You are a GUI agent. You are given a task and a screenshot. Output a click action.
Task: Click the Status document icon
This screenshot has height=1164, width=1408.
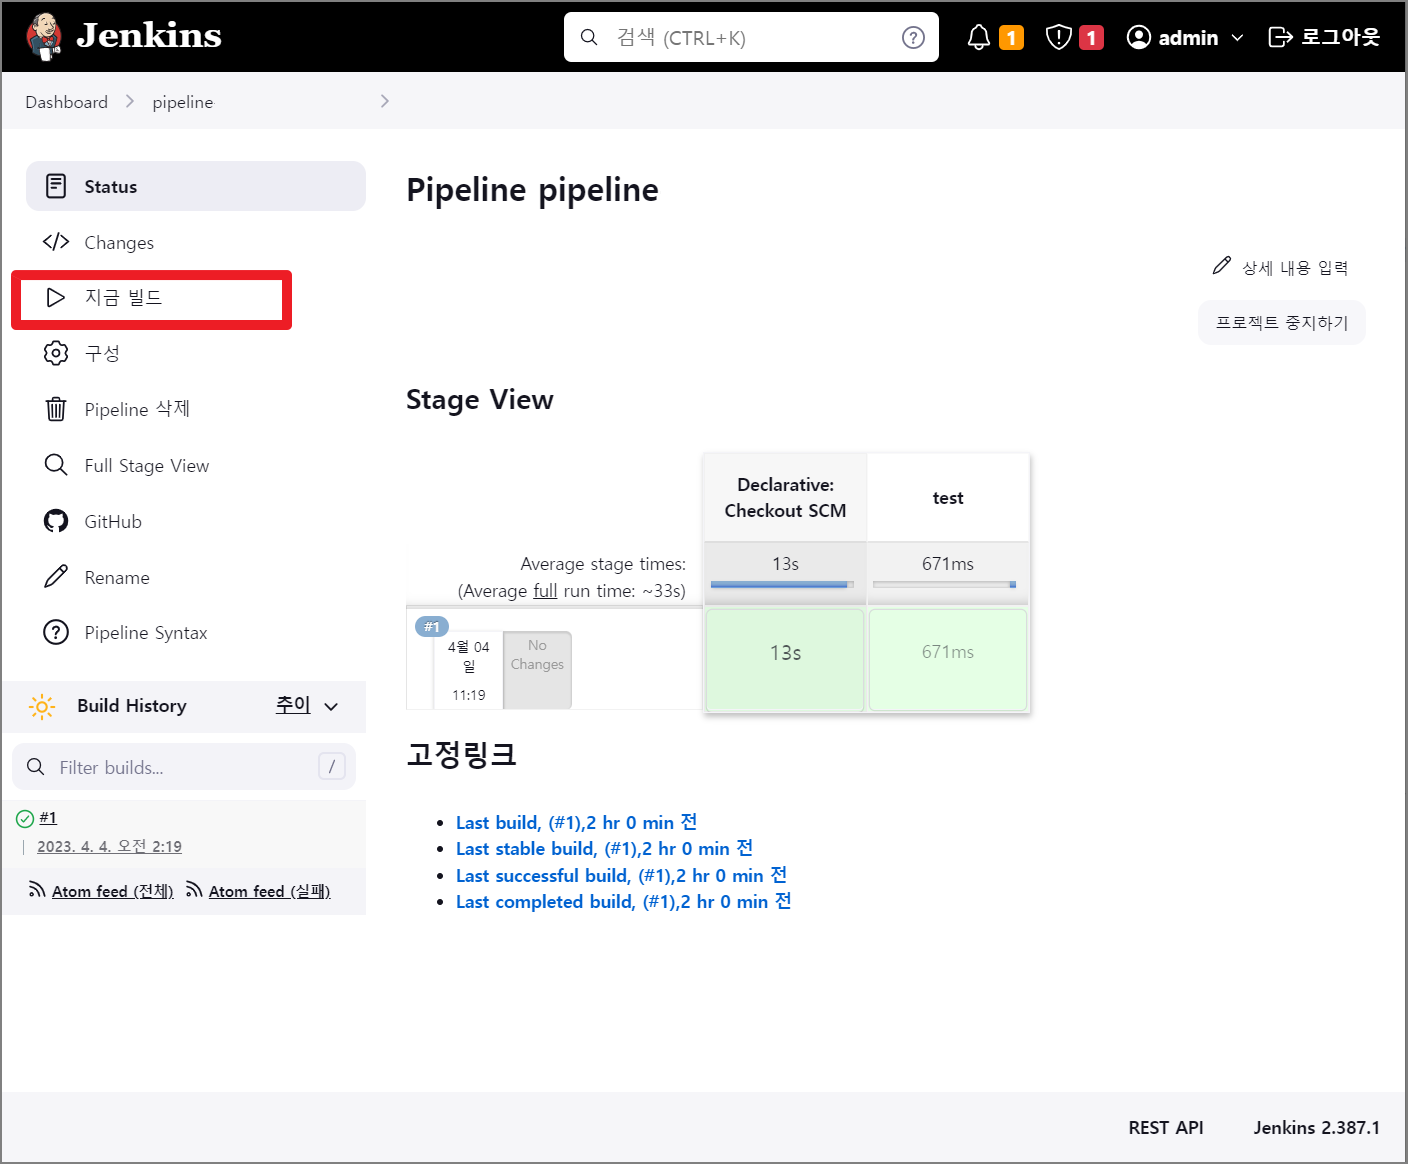tap(56, 186)
